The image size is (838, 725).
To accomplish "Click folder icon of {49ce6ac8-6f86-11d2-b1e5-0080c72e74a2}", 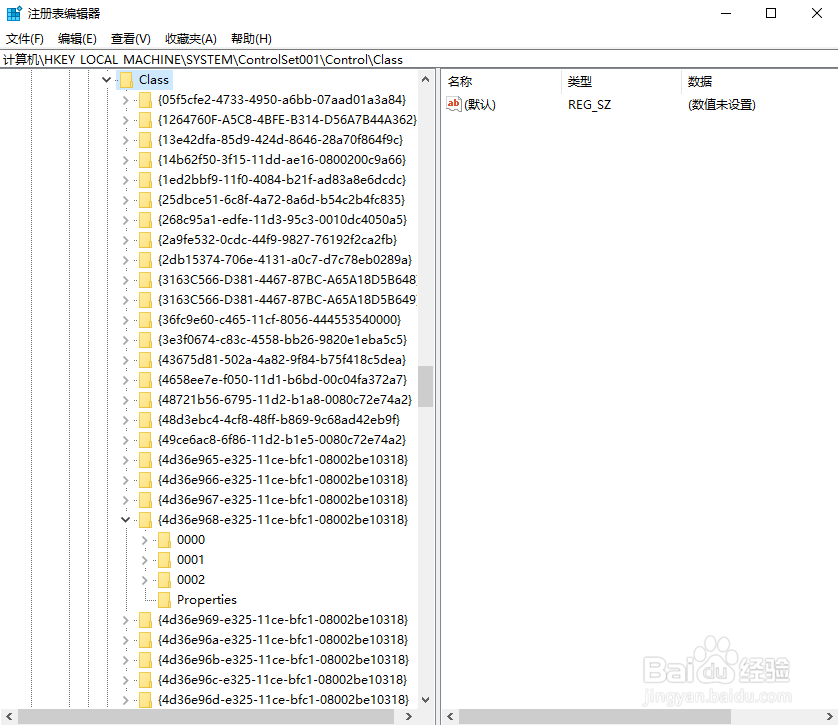I will click(x=145, y=440).
